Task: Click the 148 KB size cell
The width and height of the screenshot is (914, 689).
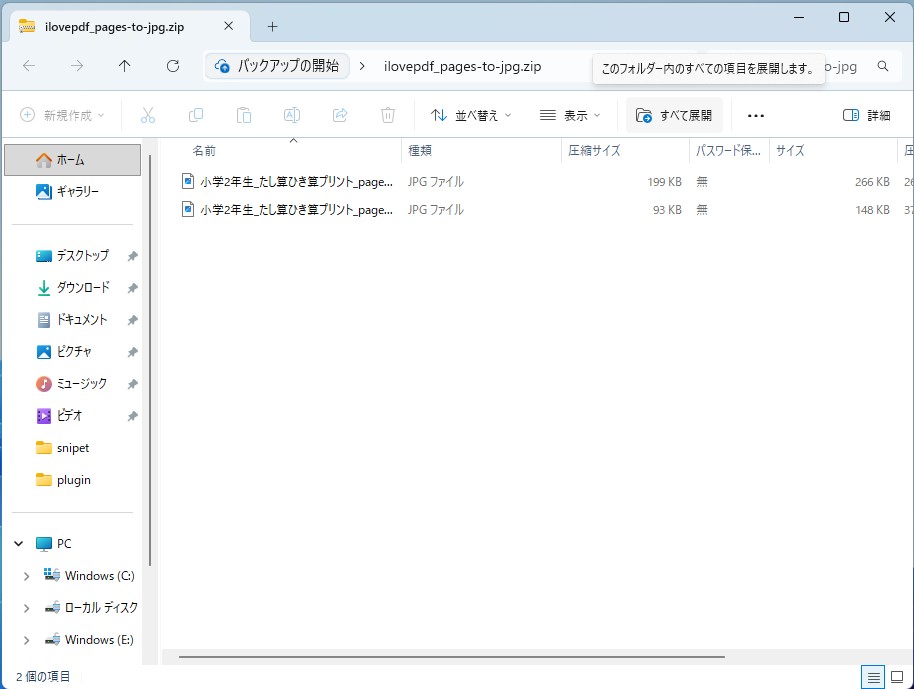Action: click(x=872, y=210)
